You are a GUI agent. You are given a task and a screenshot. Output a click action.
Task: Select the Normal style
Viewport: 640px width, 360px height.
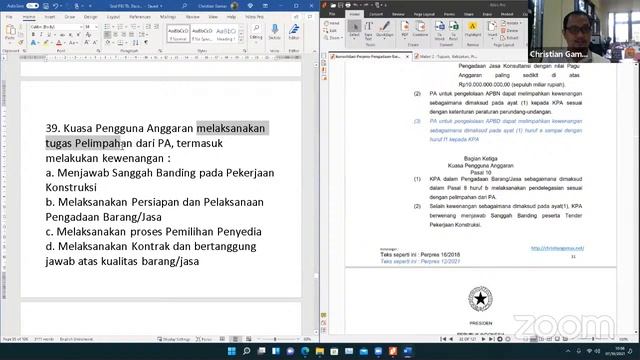click(x=178, y=33)
